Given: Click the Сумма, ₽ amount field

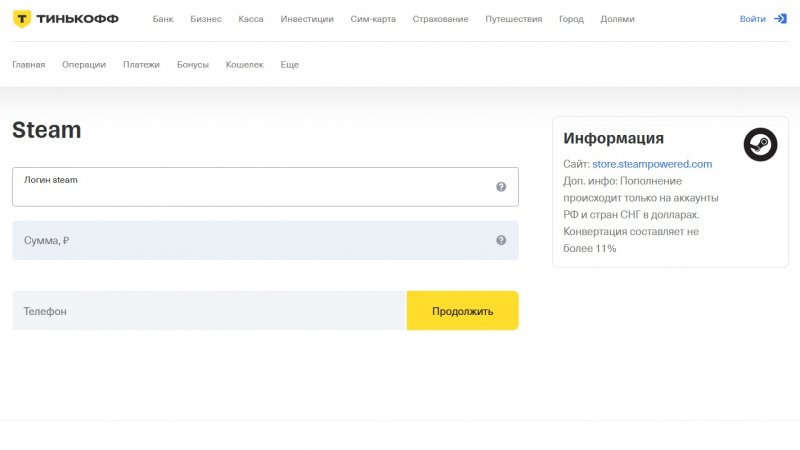Looking at the screenshot, I should point(250,240).
